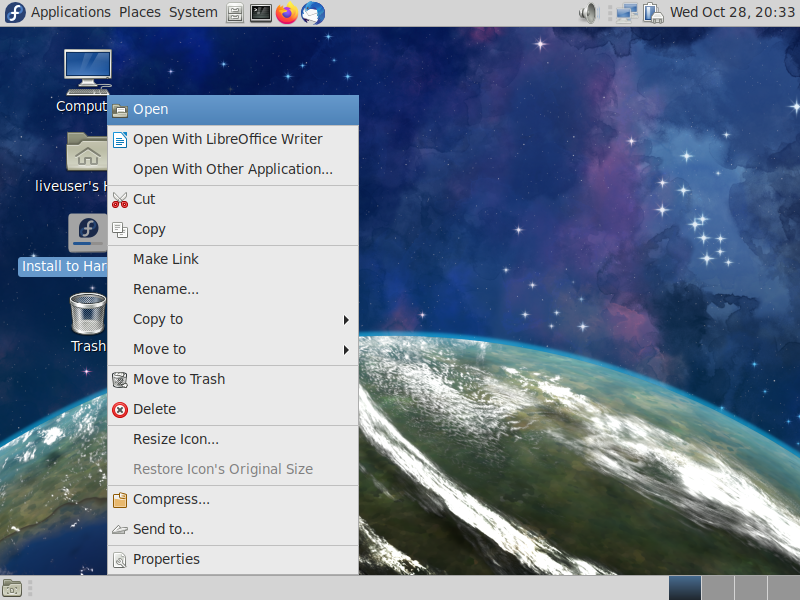
Task: Open the Applications menu
Action: coord(70,12)
